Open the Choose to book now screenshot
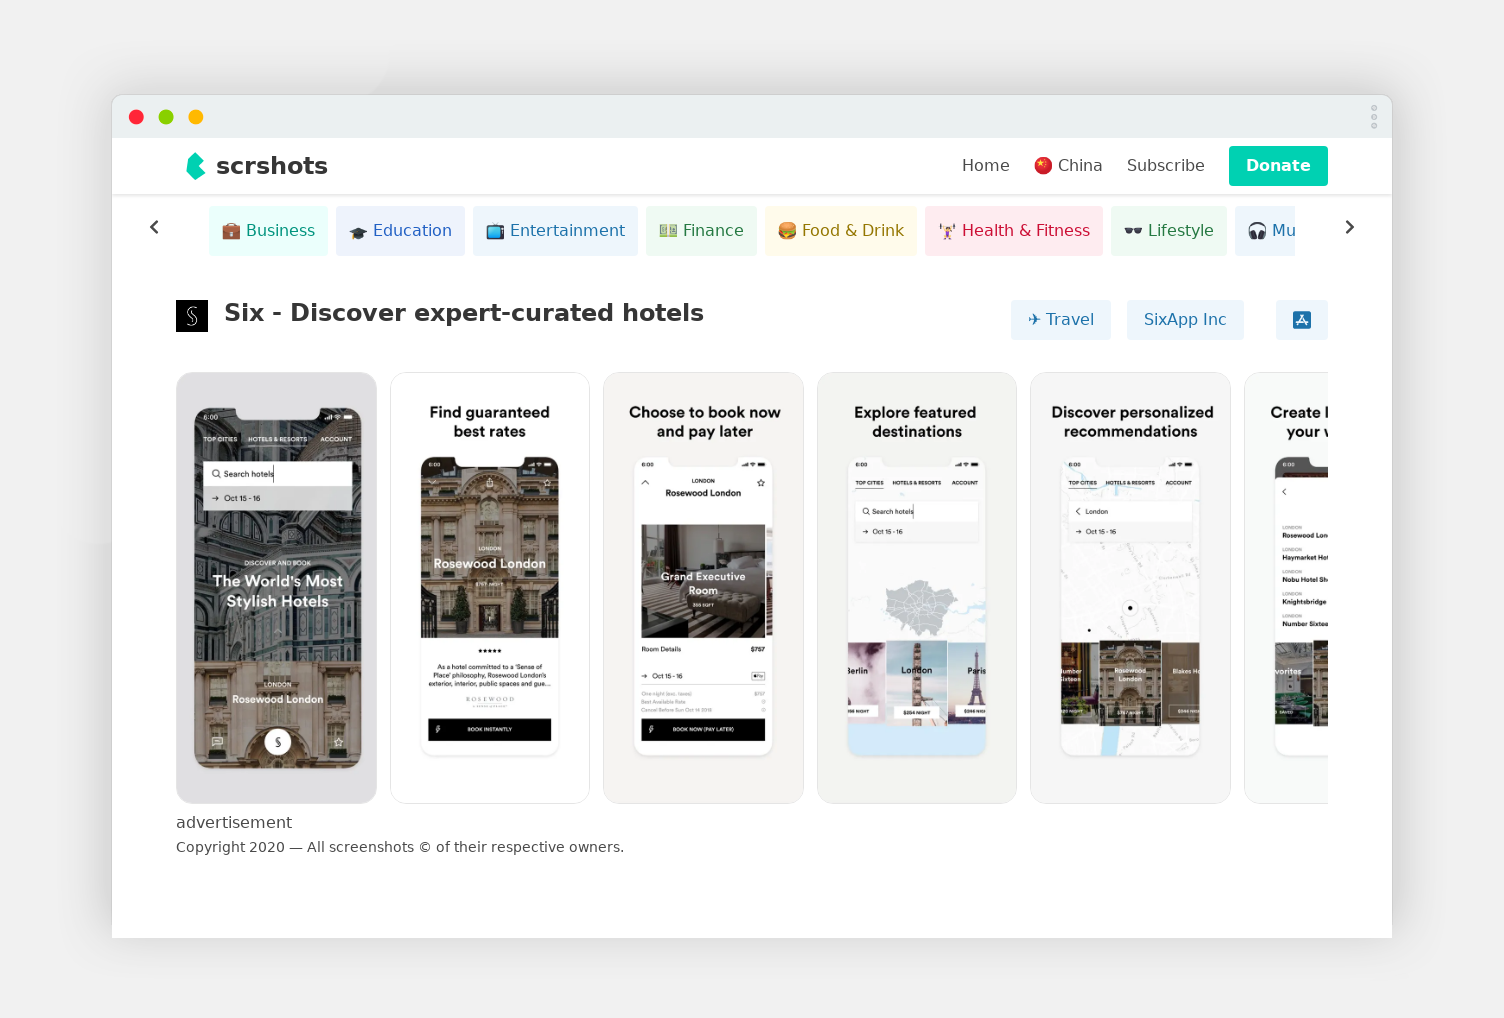Screen dimensions: 1504x1018 (x=703, y=588)
